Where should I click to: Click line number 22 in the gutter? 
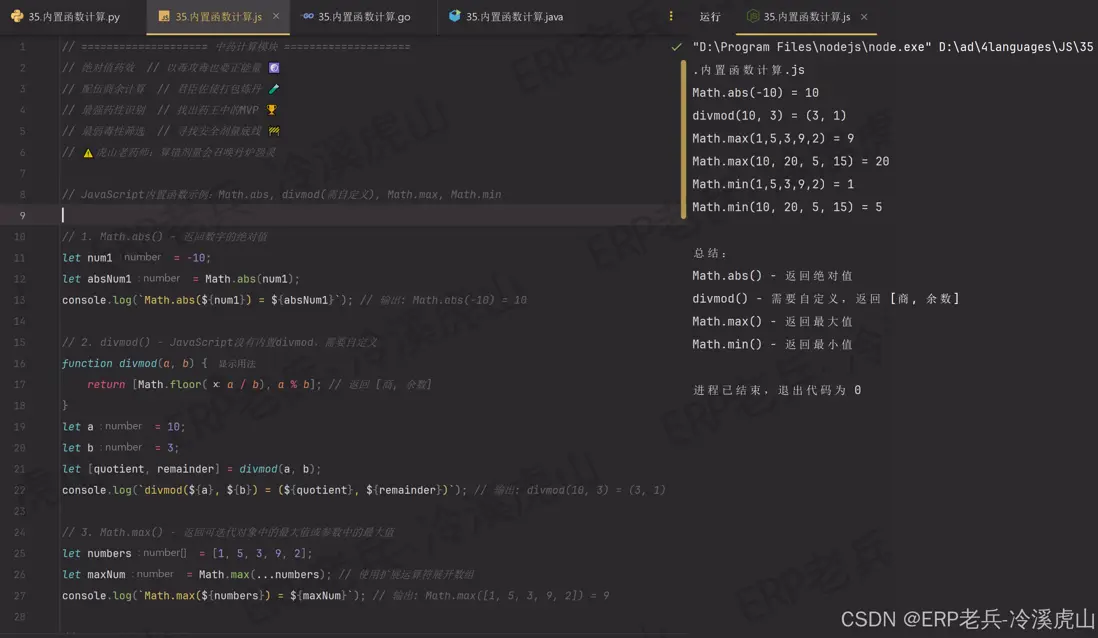click(x=20, y=490)
